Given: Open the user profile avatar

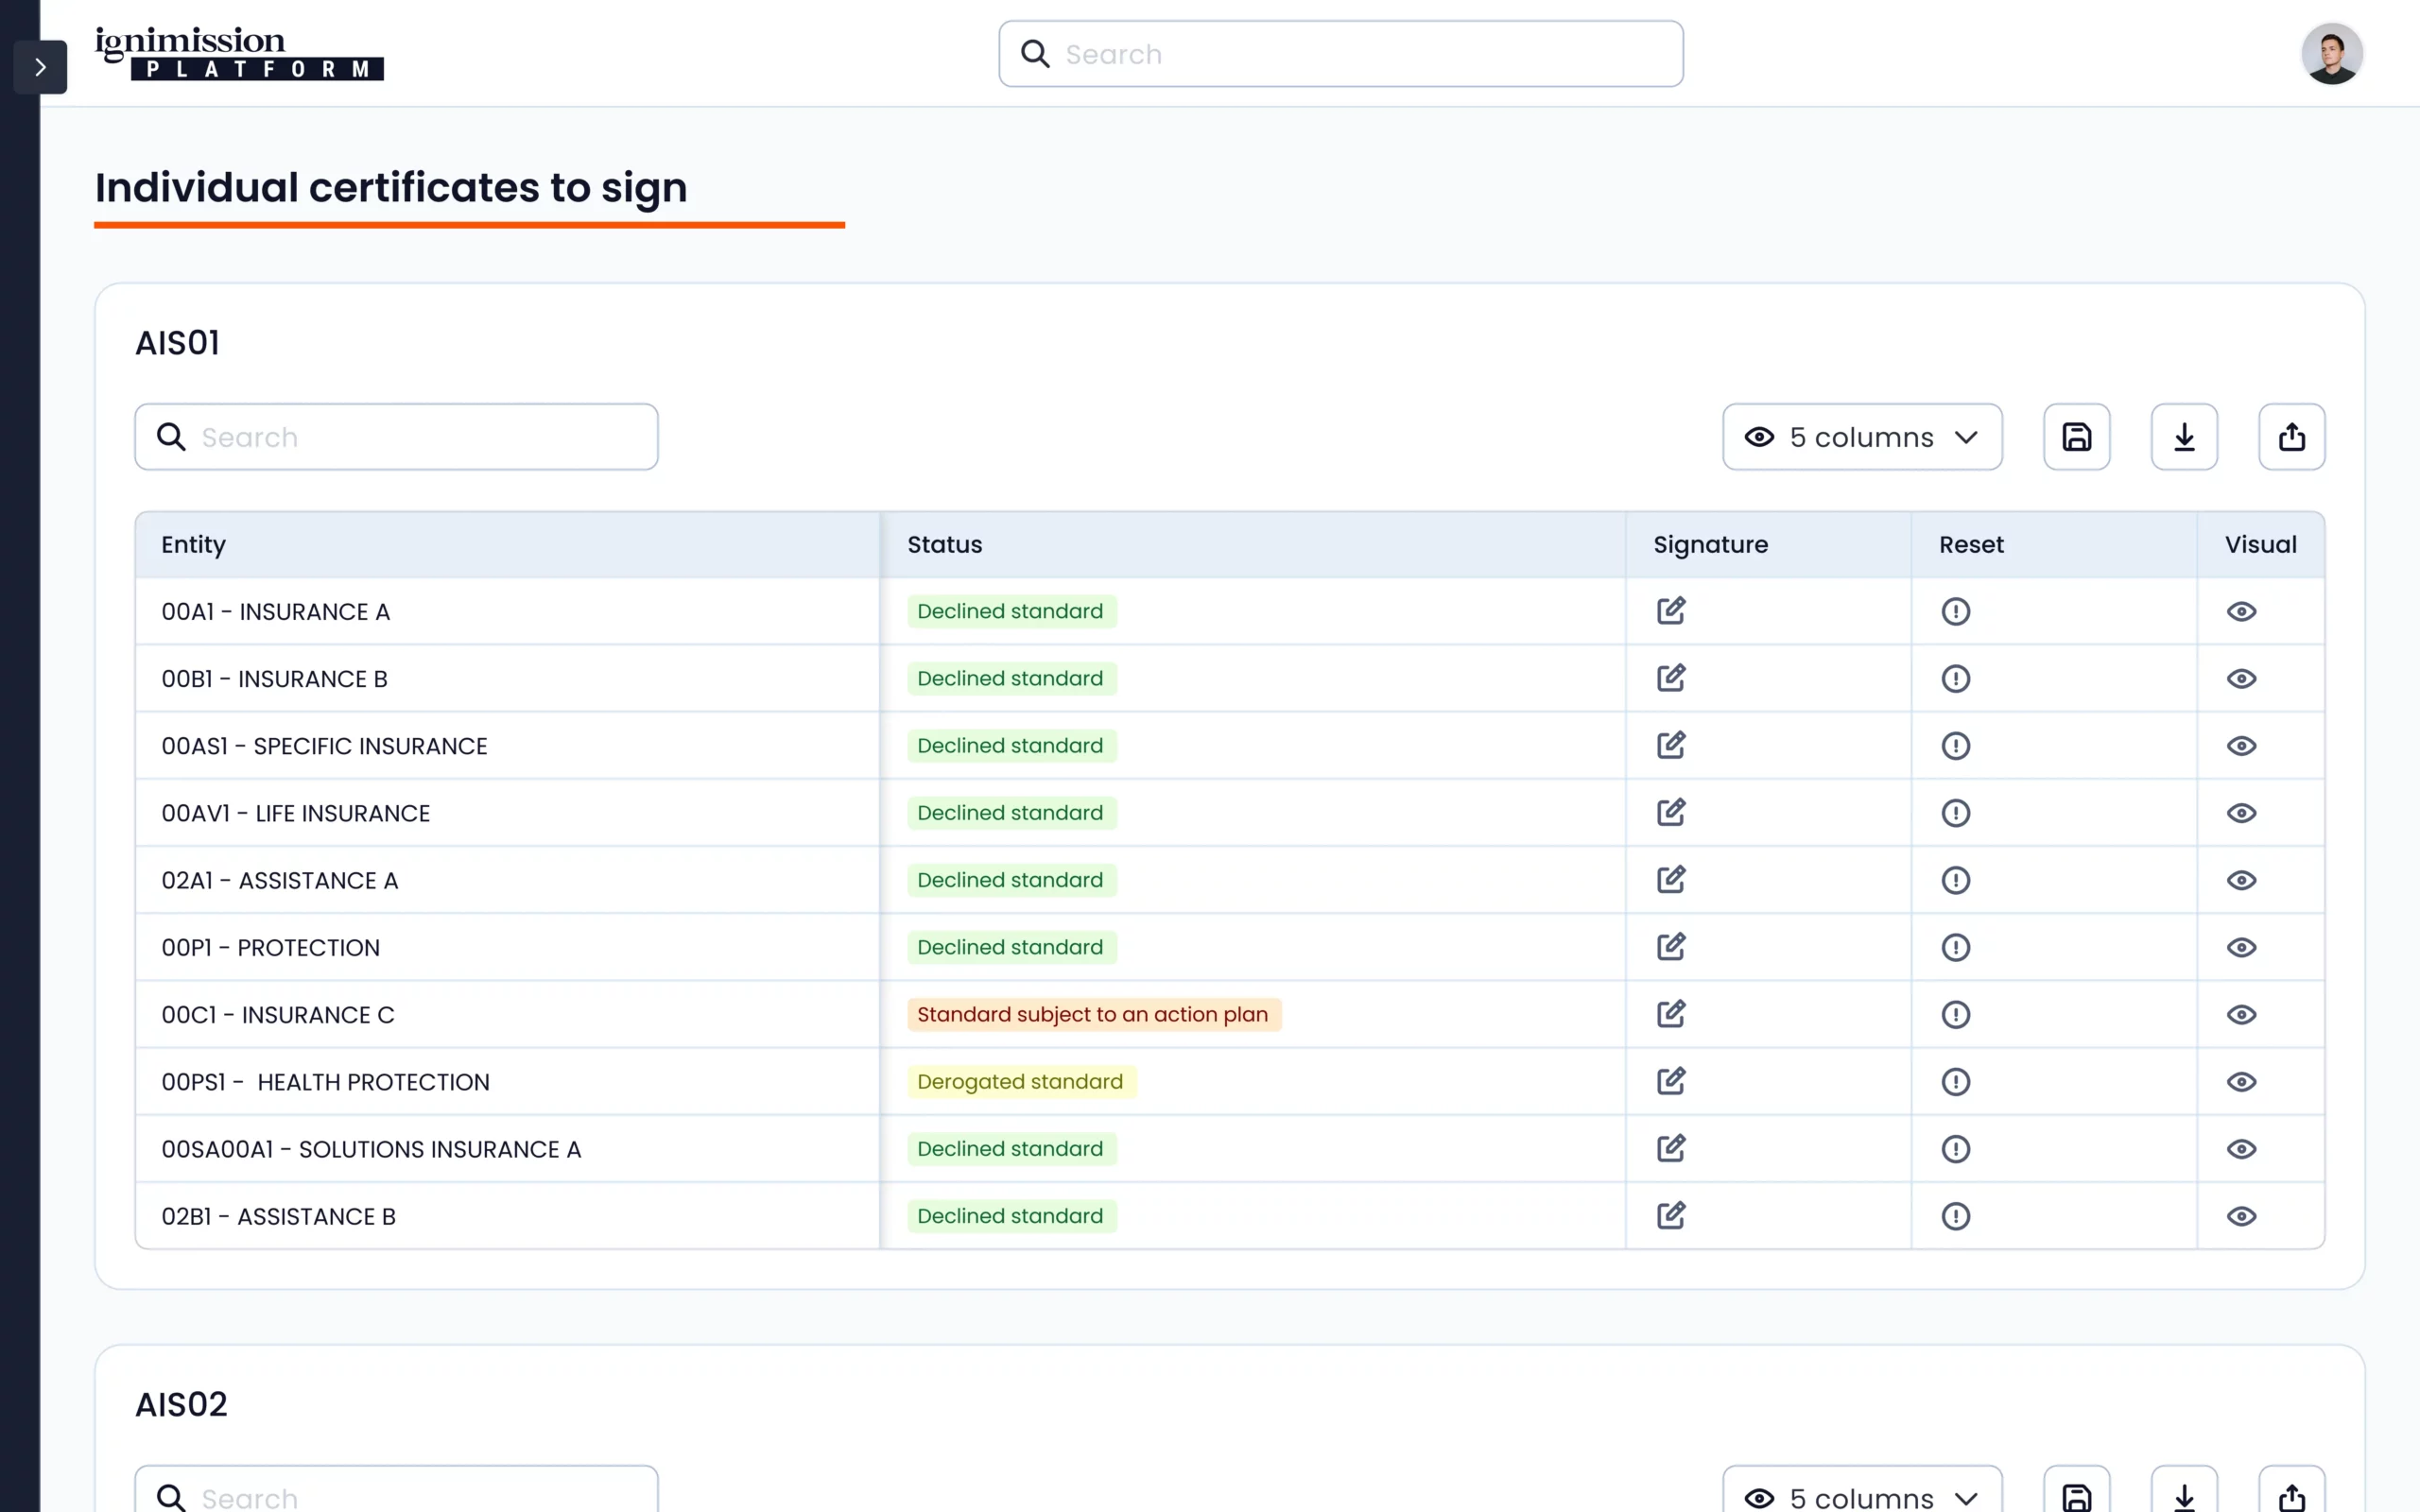Looking at the screenshot, I should click(2331, 54).
